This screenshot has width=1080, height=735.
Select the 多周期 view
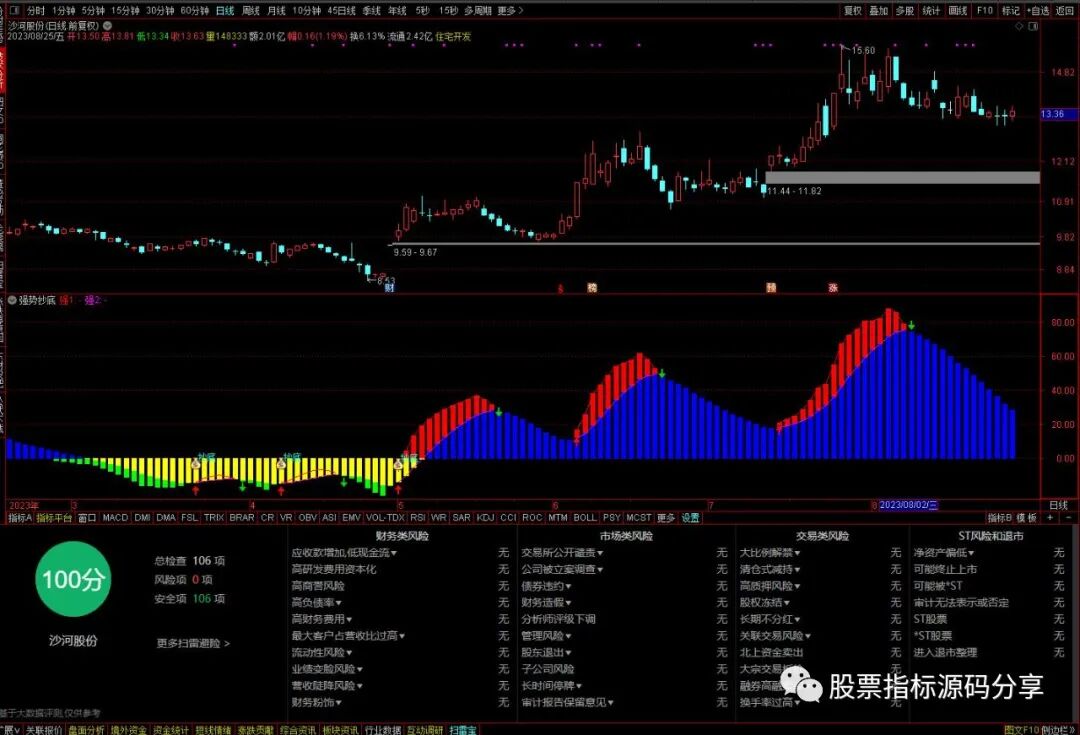pyautogui.click(x=477, y=10)
